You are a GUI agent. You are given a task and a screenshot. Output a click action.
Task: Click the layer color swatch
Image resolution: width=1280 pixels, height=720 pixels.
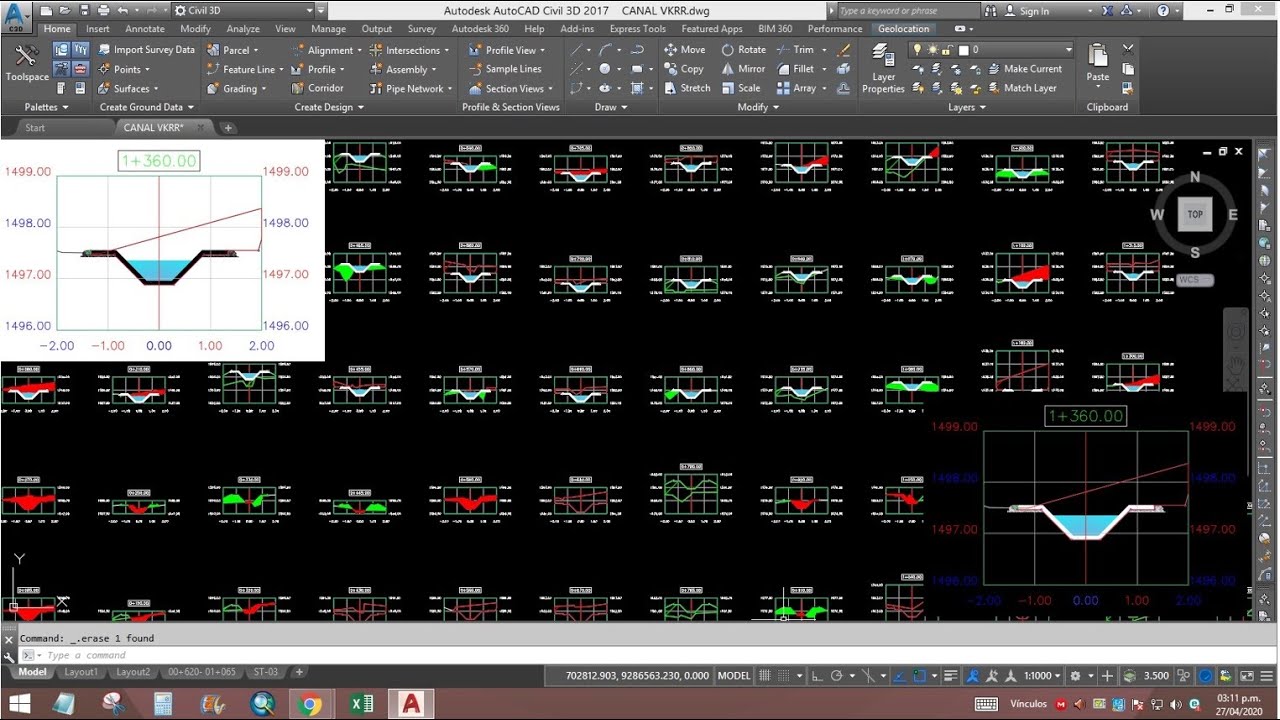(x=963, y=50)
